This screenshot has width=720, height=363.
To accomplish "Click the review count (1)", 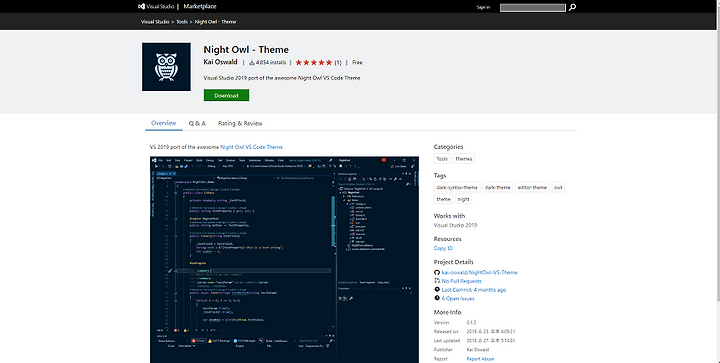I will [338, 62].
